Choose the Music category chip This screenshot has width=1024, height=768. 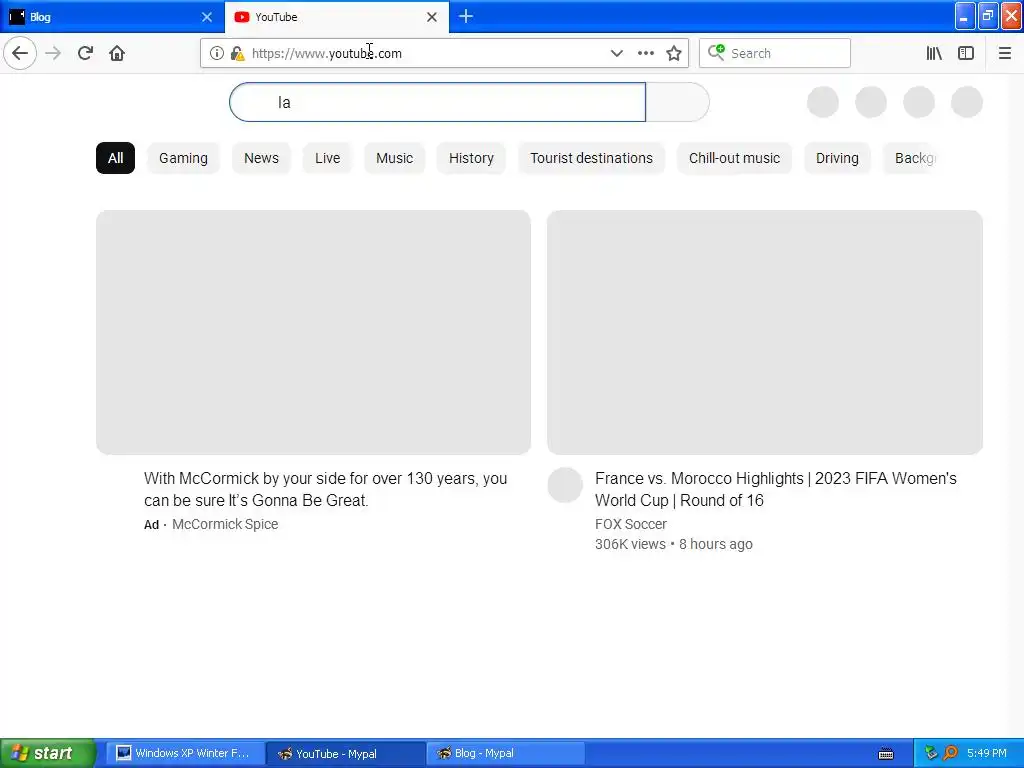(394, 158)
